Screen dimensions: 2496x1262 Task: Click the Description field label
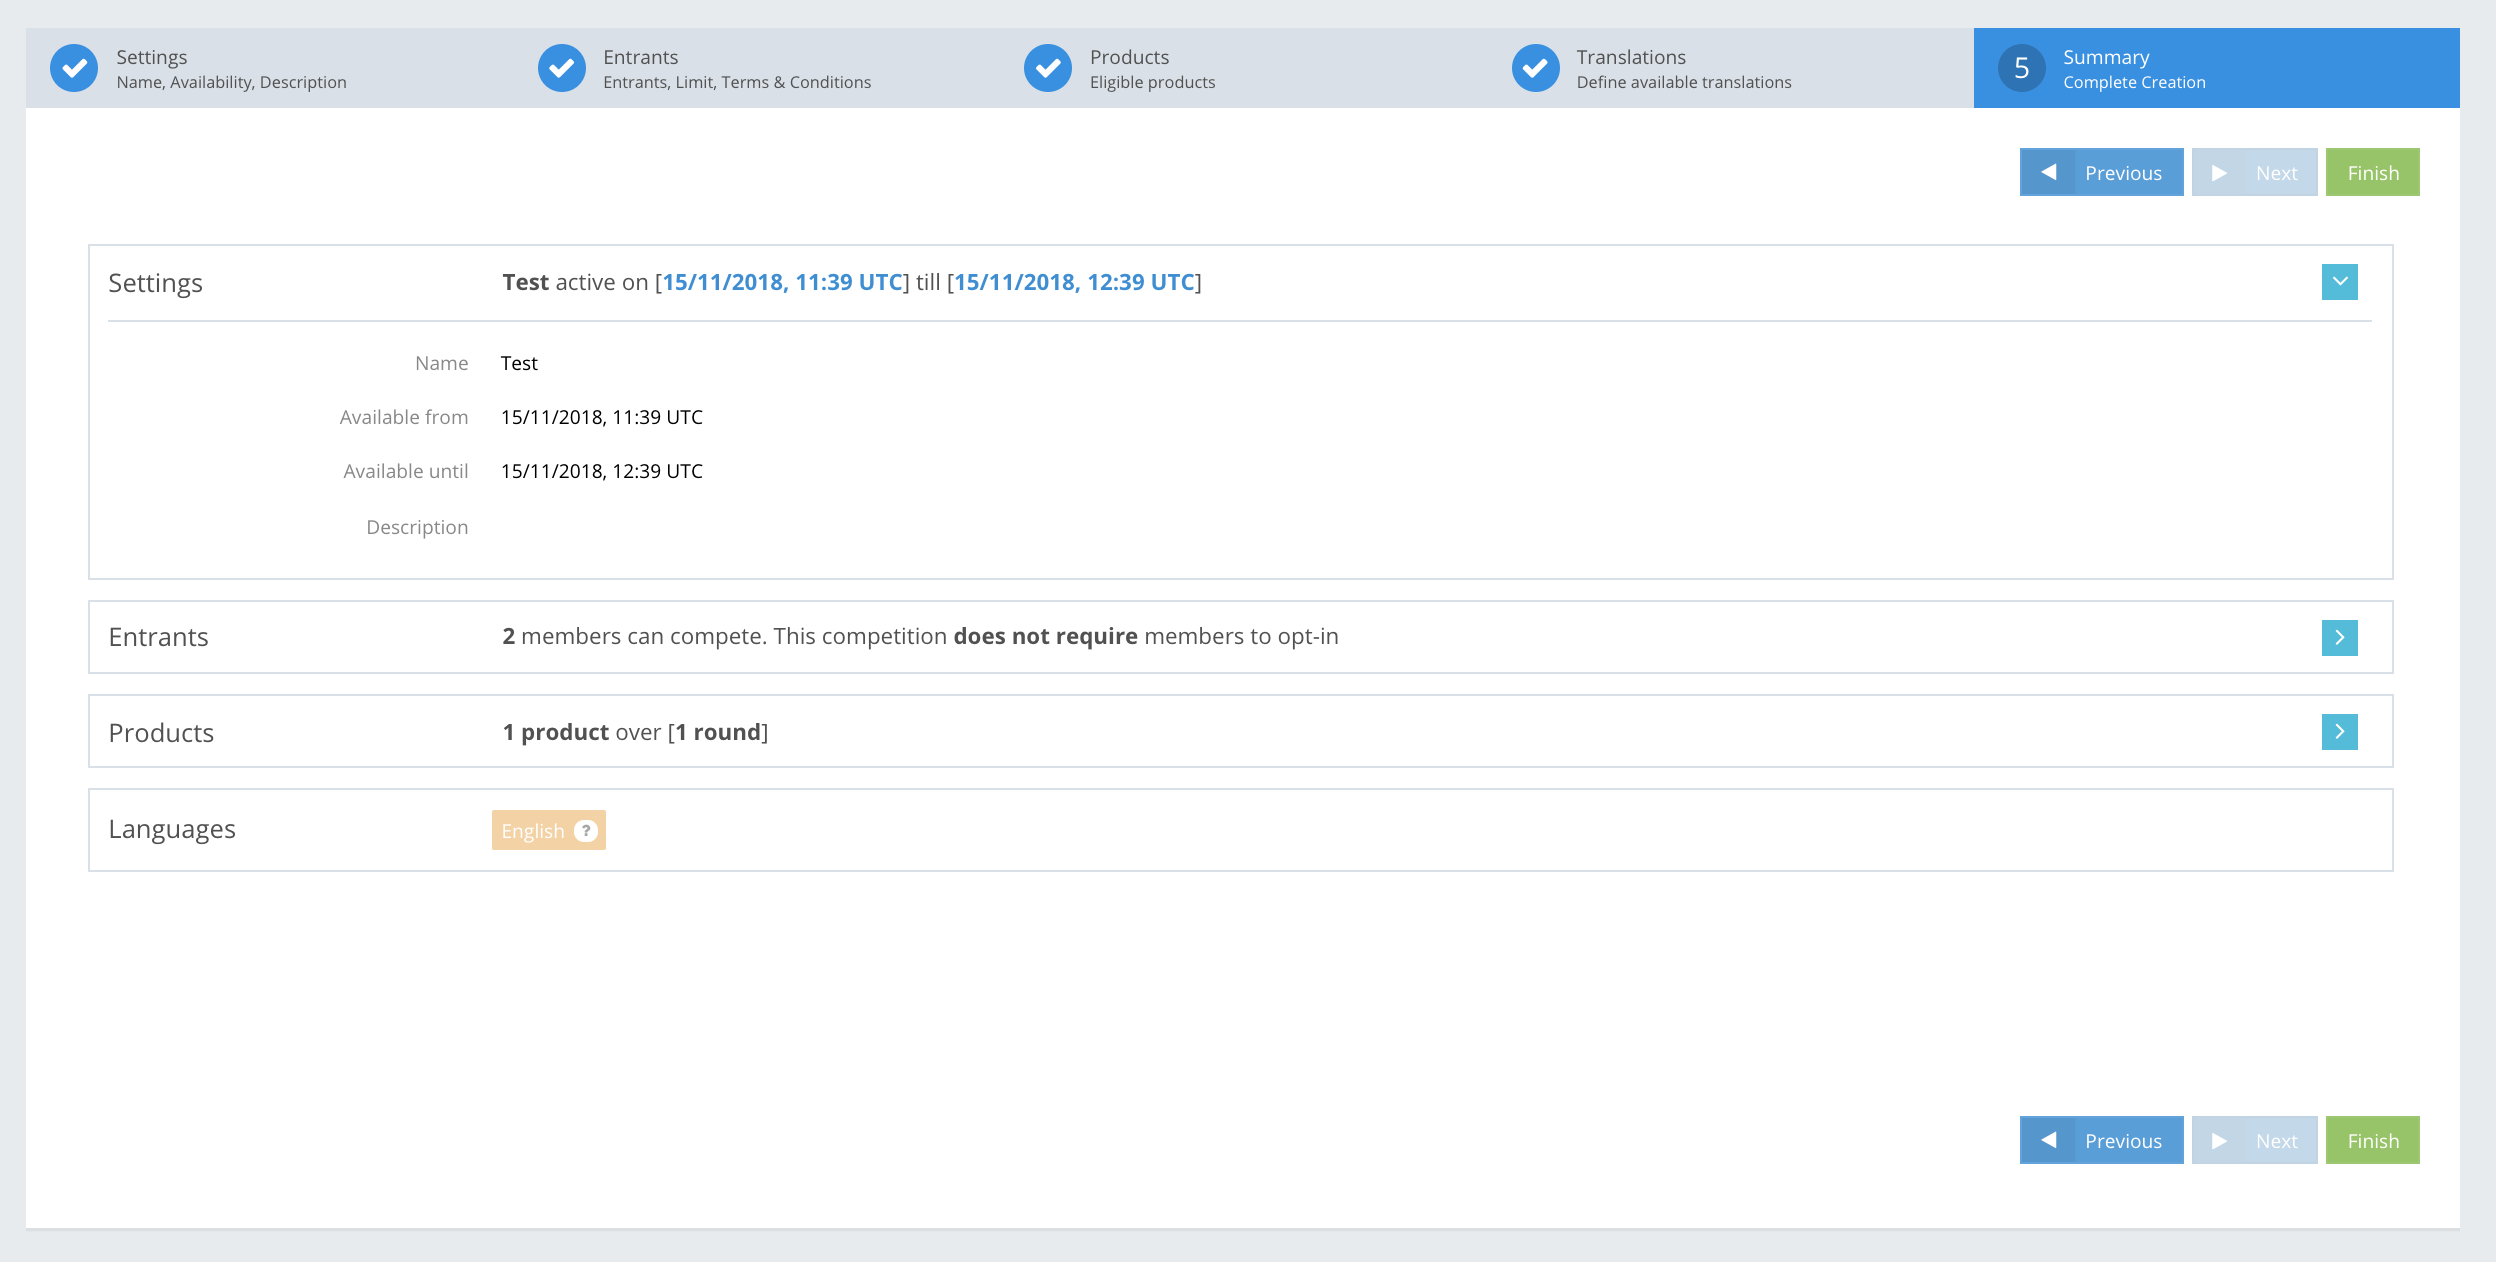[417, 527]
